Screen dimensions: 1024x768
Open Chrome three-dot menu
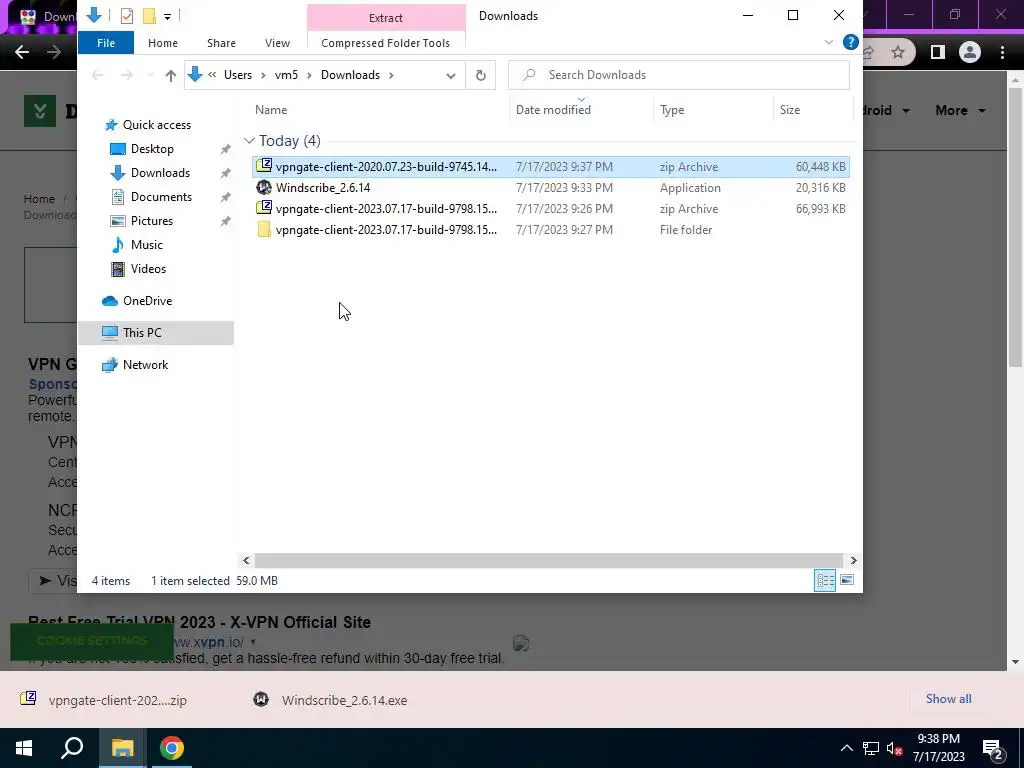click(x=1002, y=52)
